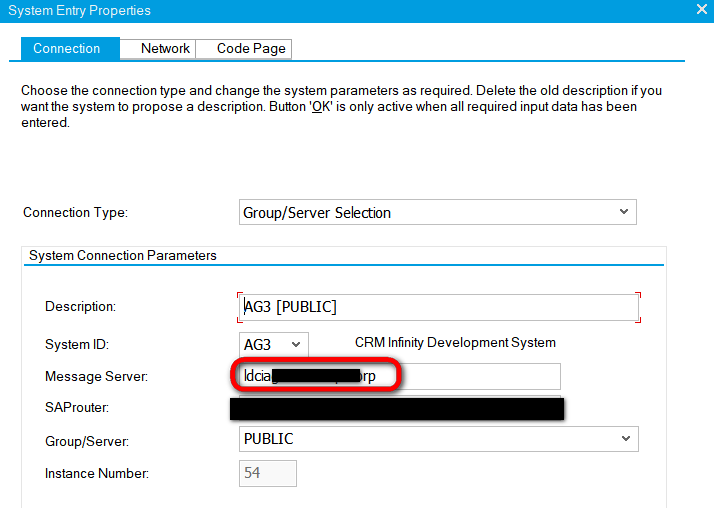Click the 'Connection Type:' label
Image resolution: width=714 pixels, height=508 pixels.
click(76, 213)
